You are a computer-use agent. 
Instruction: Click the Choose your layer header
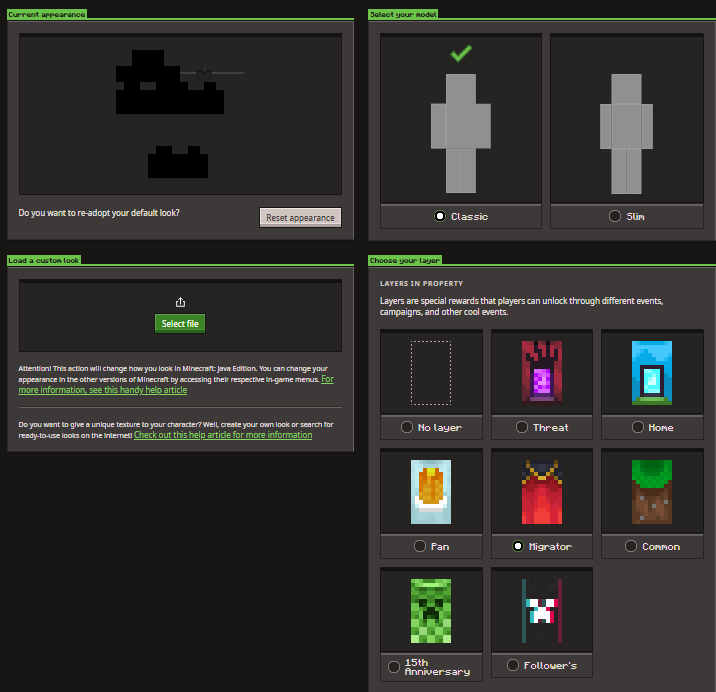405,260
